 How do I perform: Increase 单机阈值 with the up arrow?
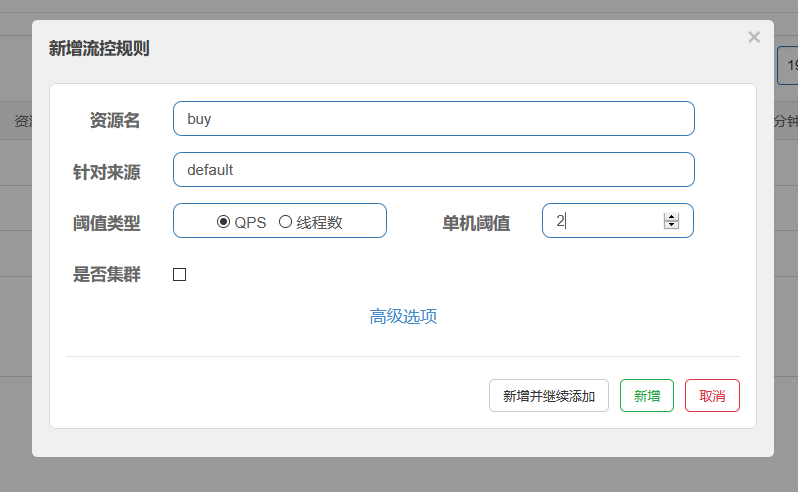671,217
